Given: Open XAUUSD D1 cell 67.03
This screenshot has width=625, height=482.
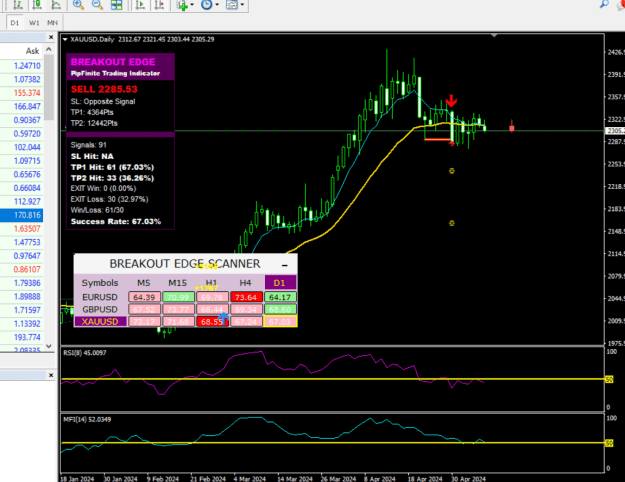Looking at the screenshot, I should [x=280, y=321].
